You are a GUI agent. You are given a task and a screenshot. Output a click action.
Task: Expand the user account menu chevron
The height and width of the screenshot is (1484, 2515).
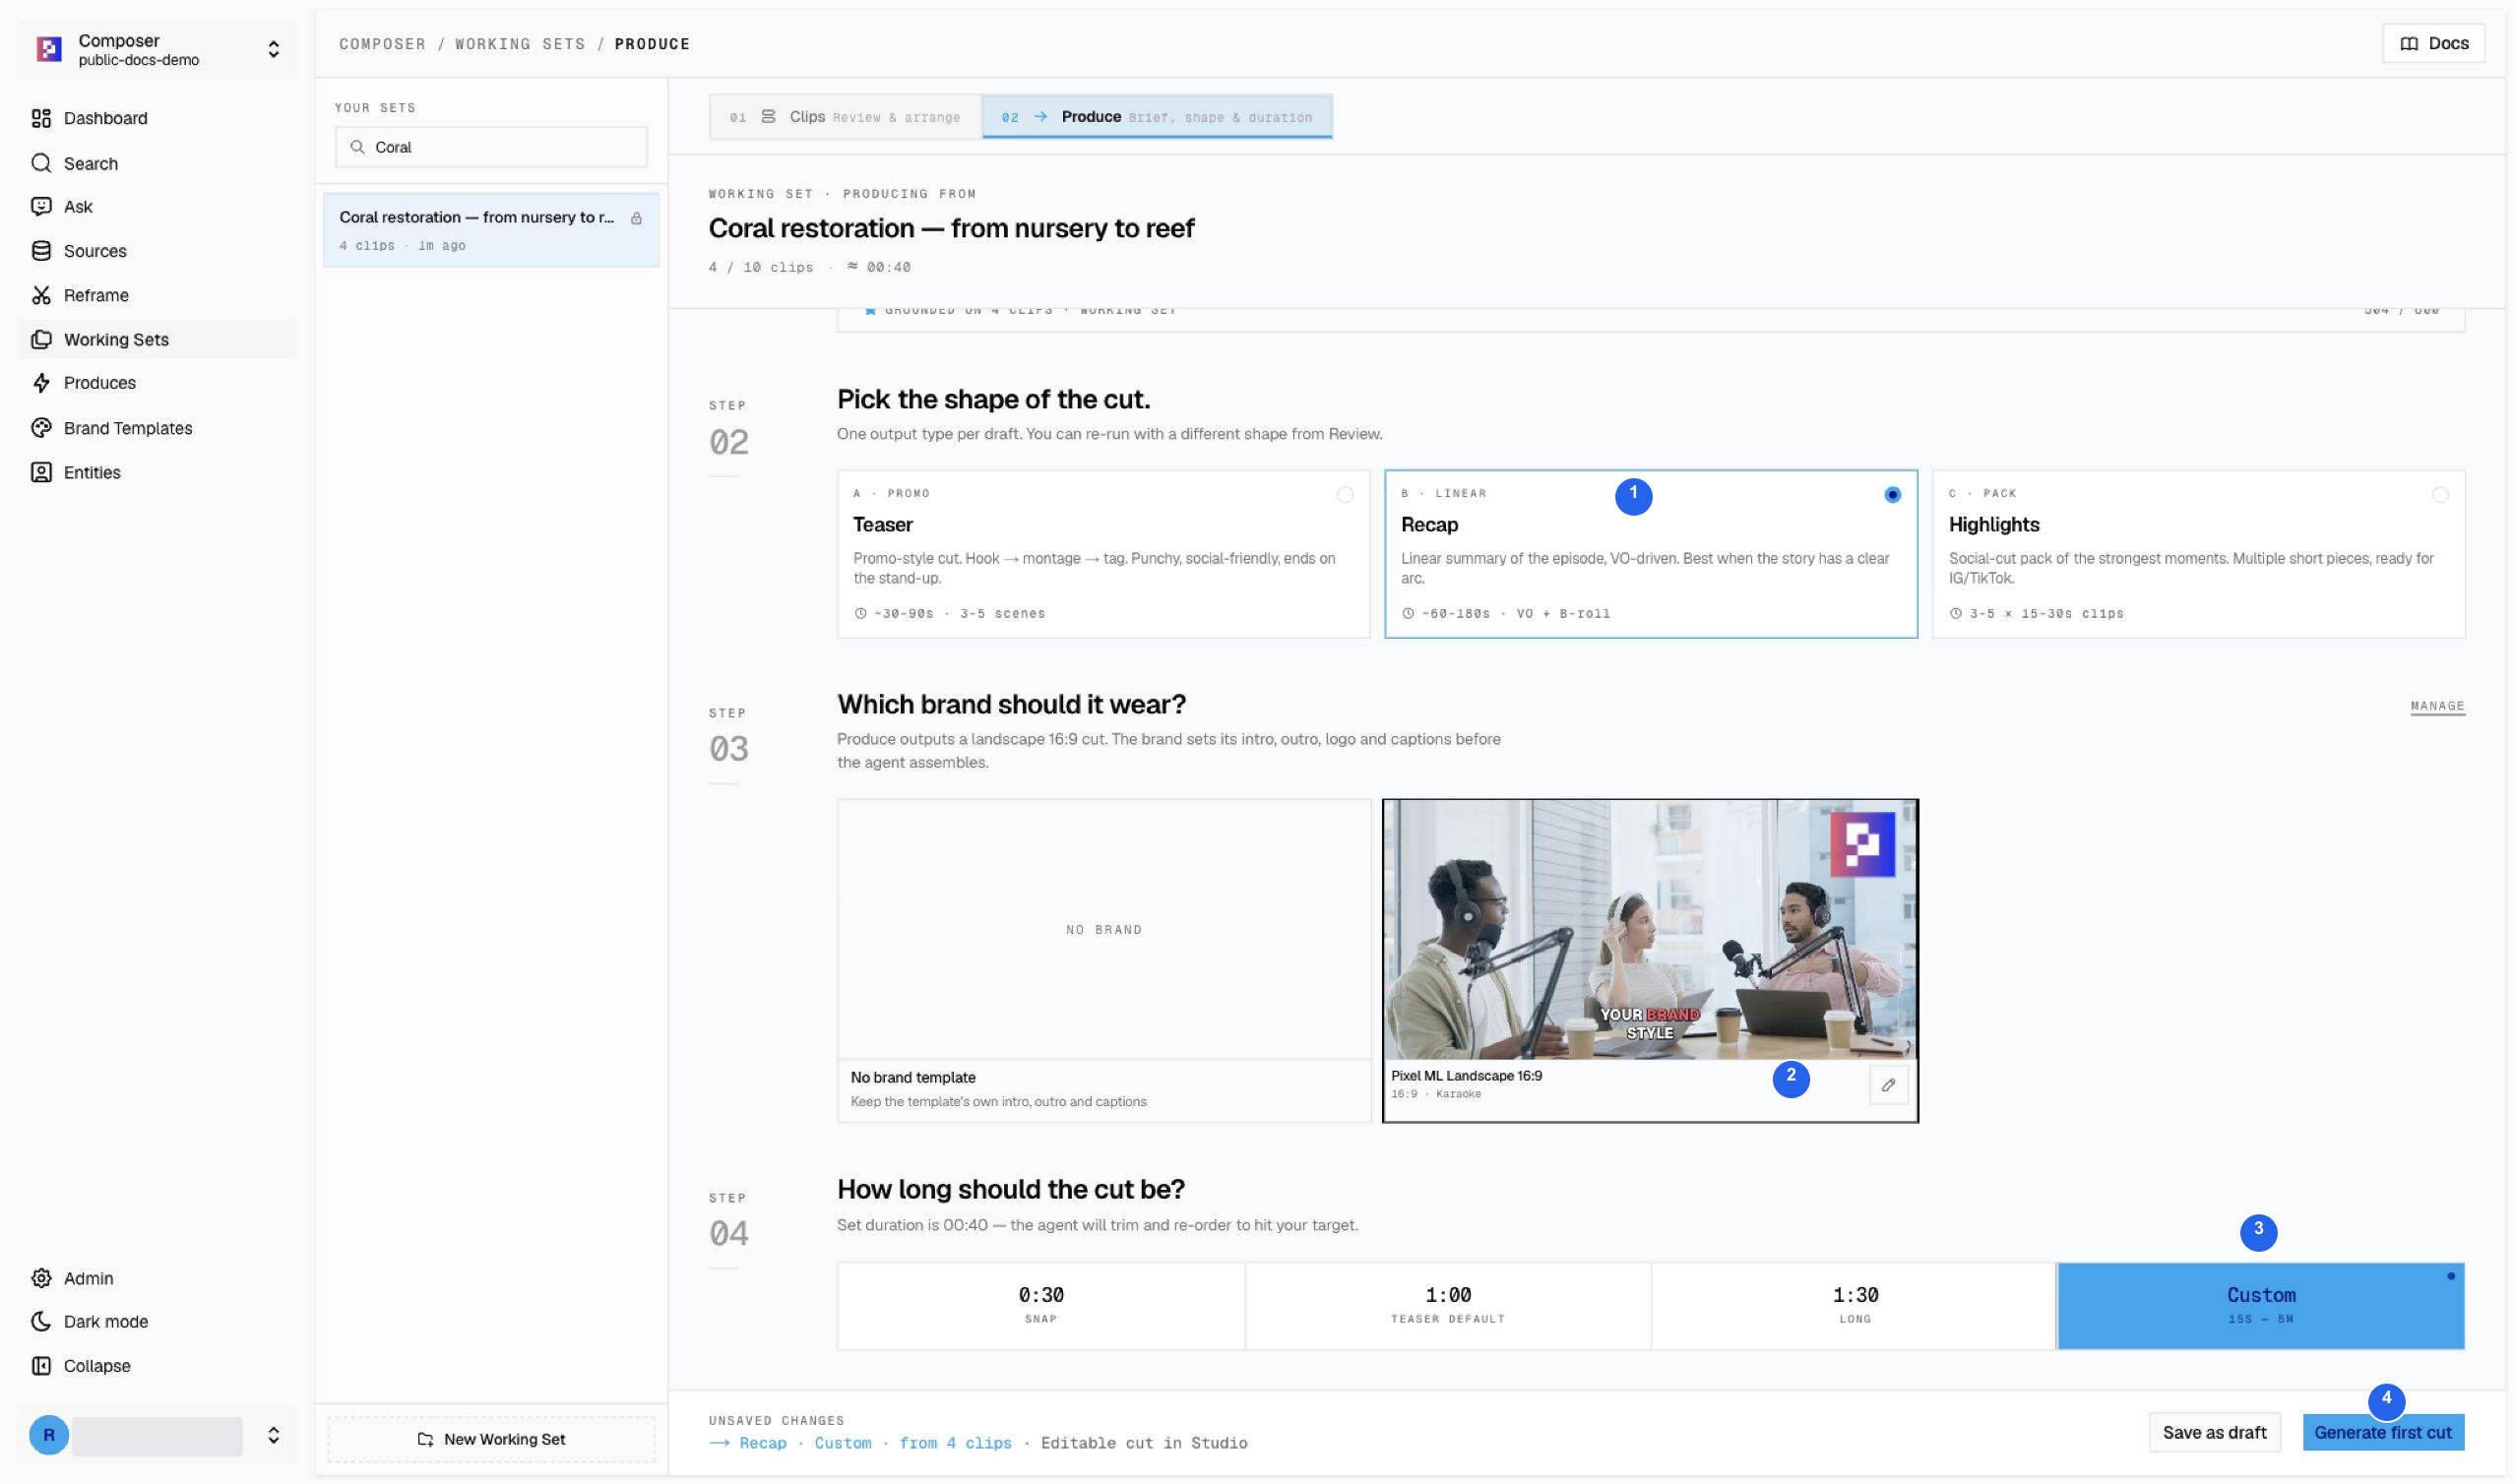tap(273, 1435)
